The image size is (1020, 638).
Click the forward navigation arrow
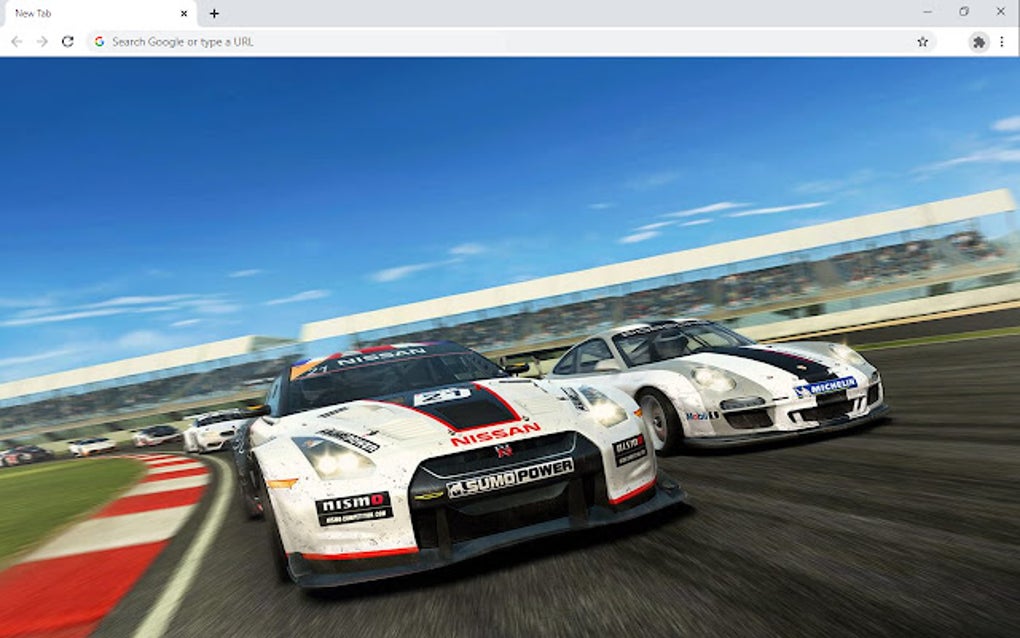41,41
